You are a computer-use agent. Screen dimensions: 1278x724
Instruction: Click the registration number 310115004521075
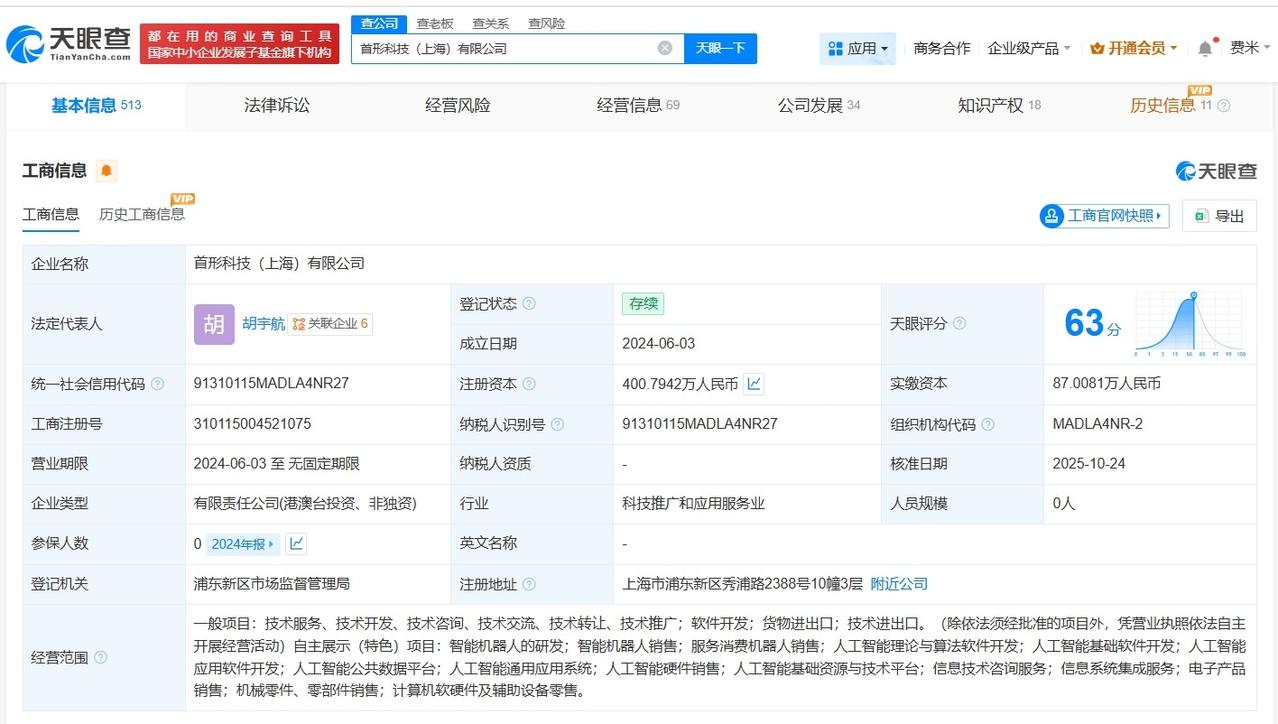[x=252, y=424]
